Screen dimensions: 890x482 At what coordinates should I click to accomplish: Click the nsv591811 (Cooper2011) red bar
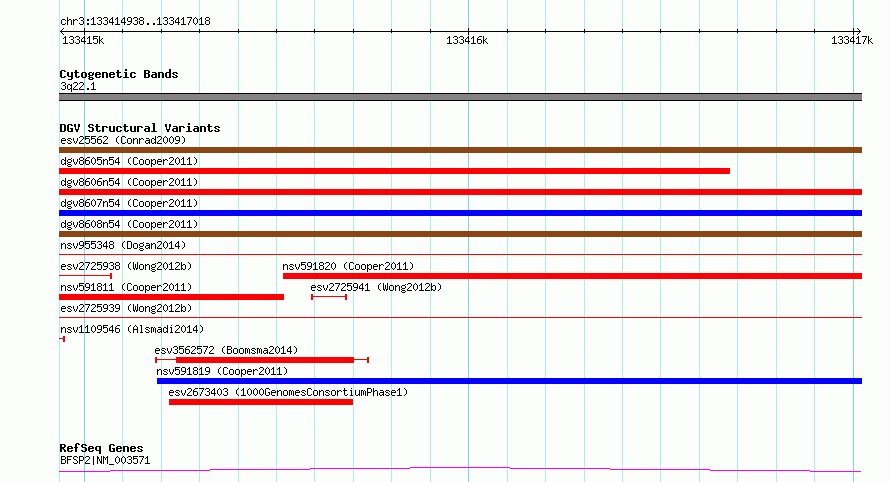171,297
